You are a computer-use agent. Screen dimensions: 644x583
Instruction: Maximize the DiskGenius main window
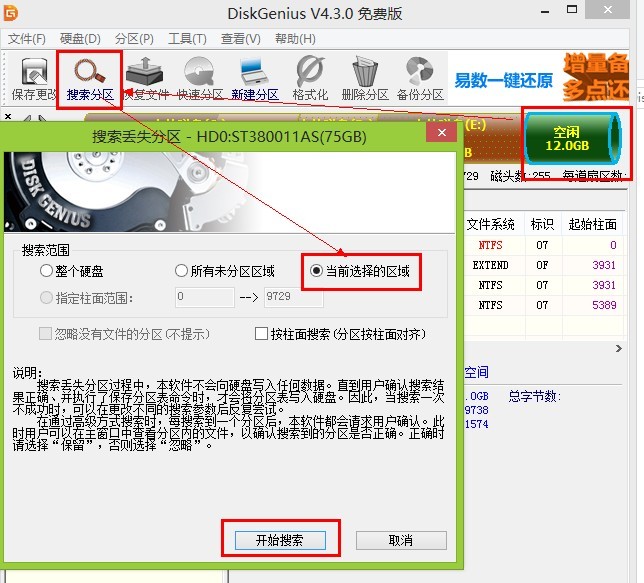pyautogui.click(x=572, y=9)
